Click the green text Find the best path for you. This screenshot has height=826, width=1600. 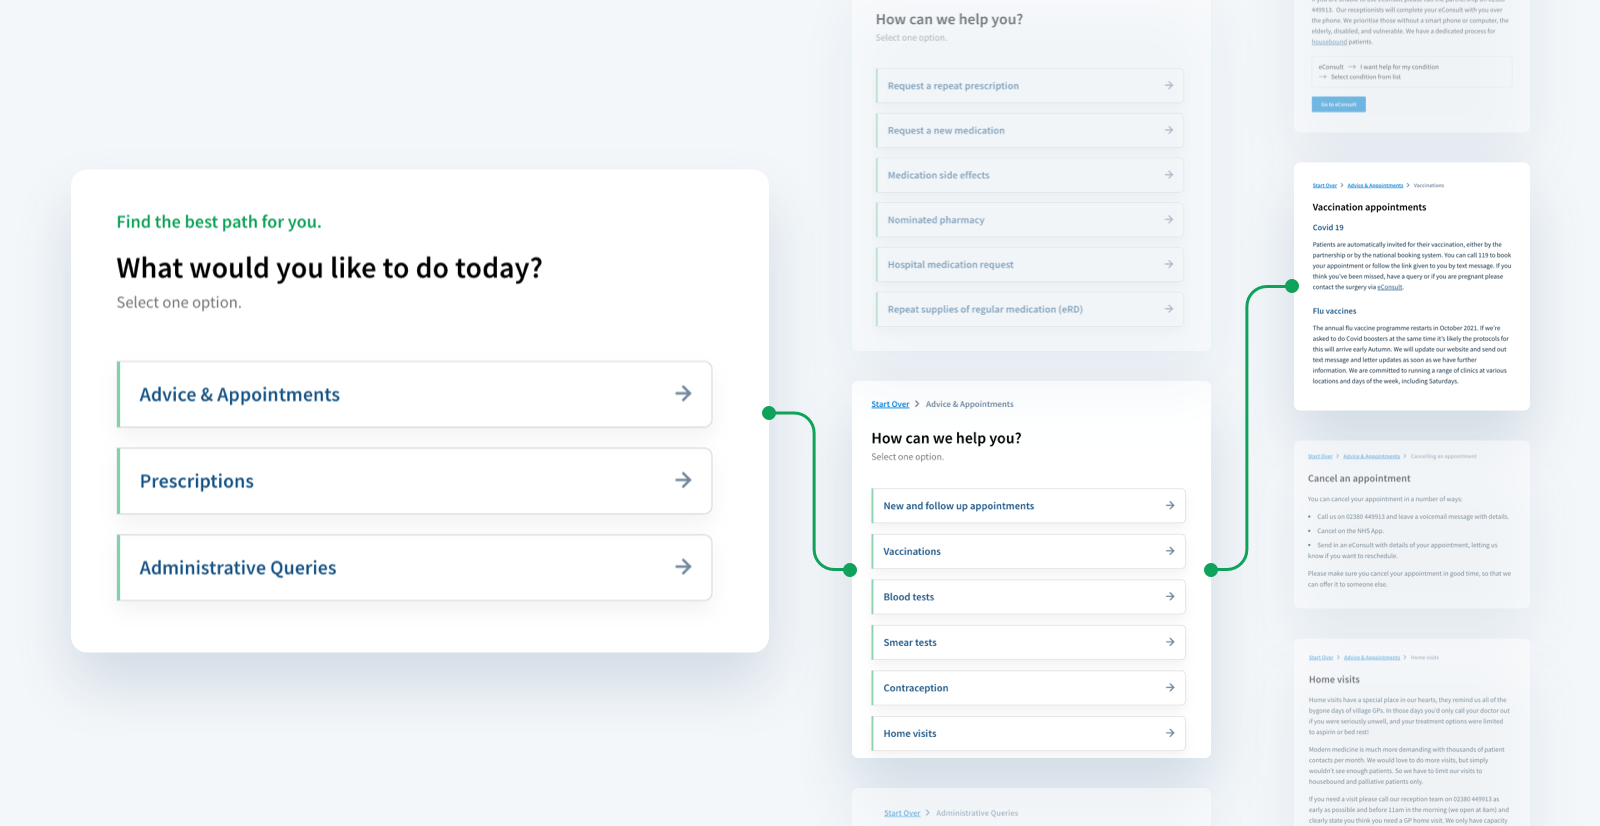(x=219, y=222)
